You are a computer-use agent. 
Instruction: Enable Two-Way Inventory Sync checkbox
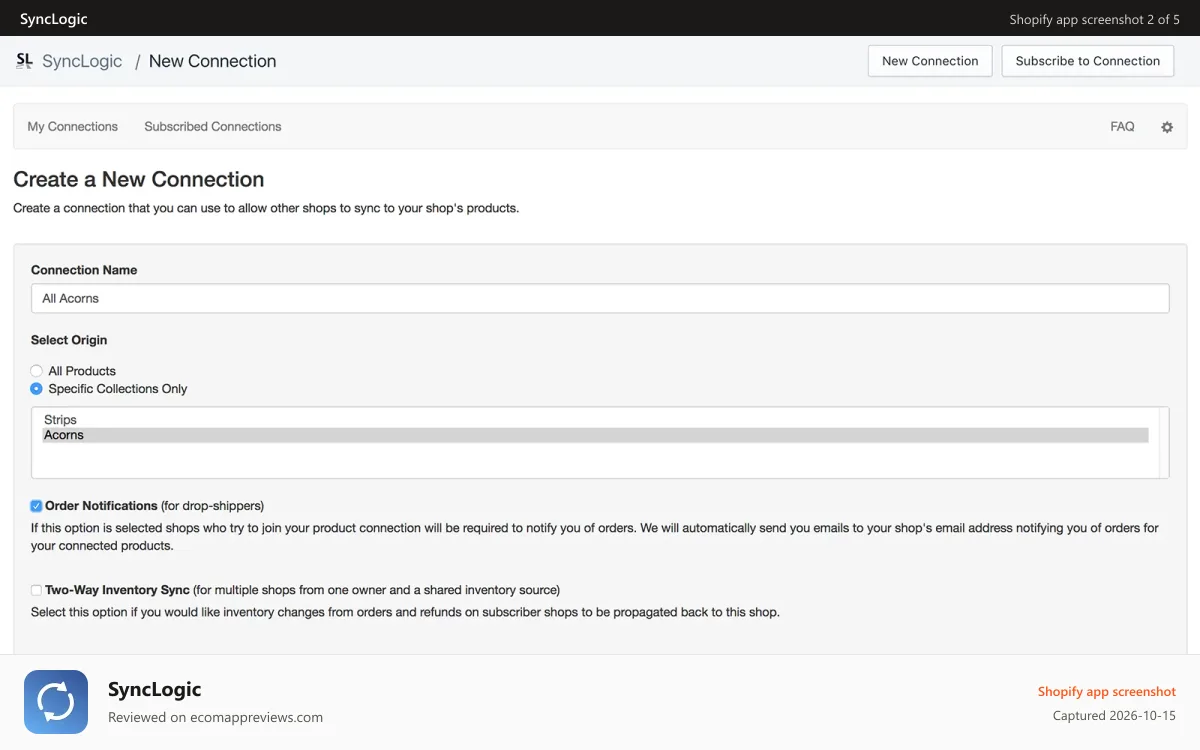[36, 590]
